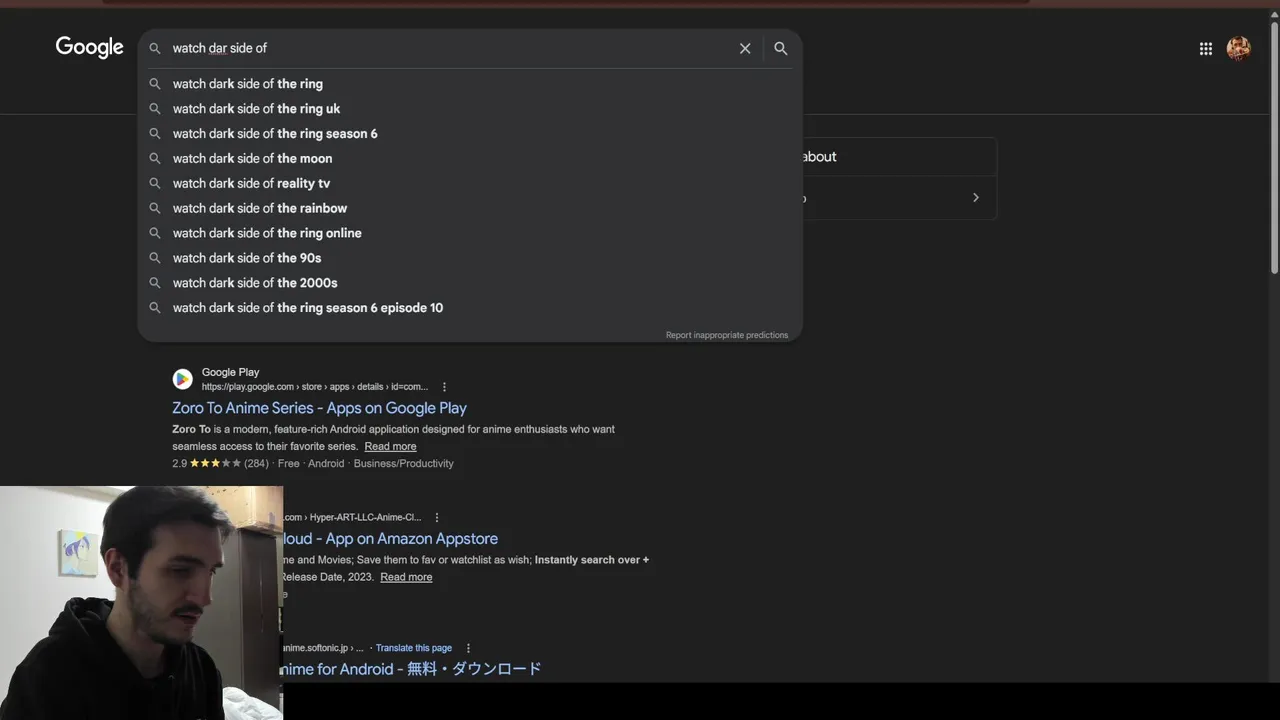Viewport: 1280px width, 720px height.
Task: Click magnifier icon beside 'reality tv' suggestion
Action: (x=155, y=183)
